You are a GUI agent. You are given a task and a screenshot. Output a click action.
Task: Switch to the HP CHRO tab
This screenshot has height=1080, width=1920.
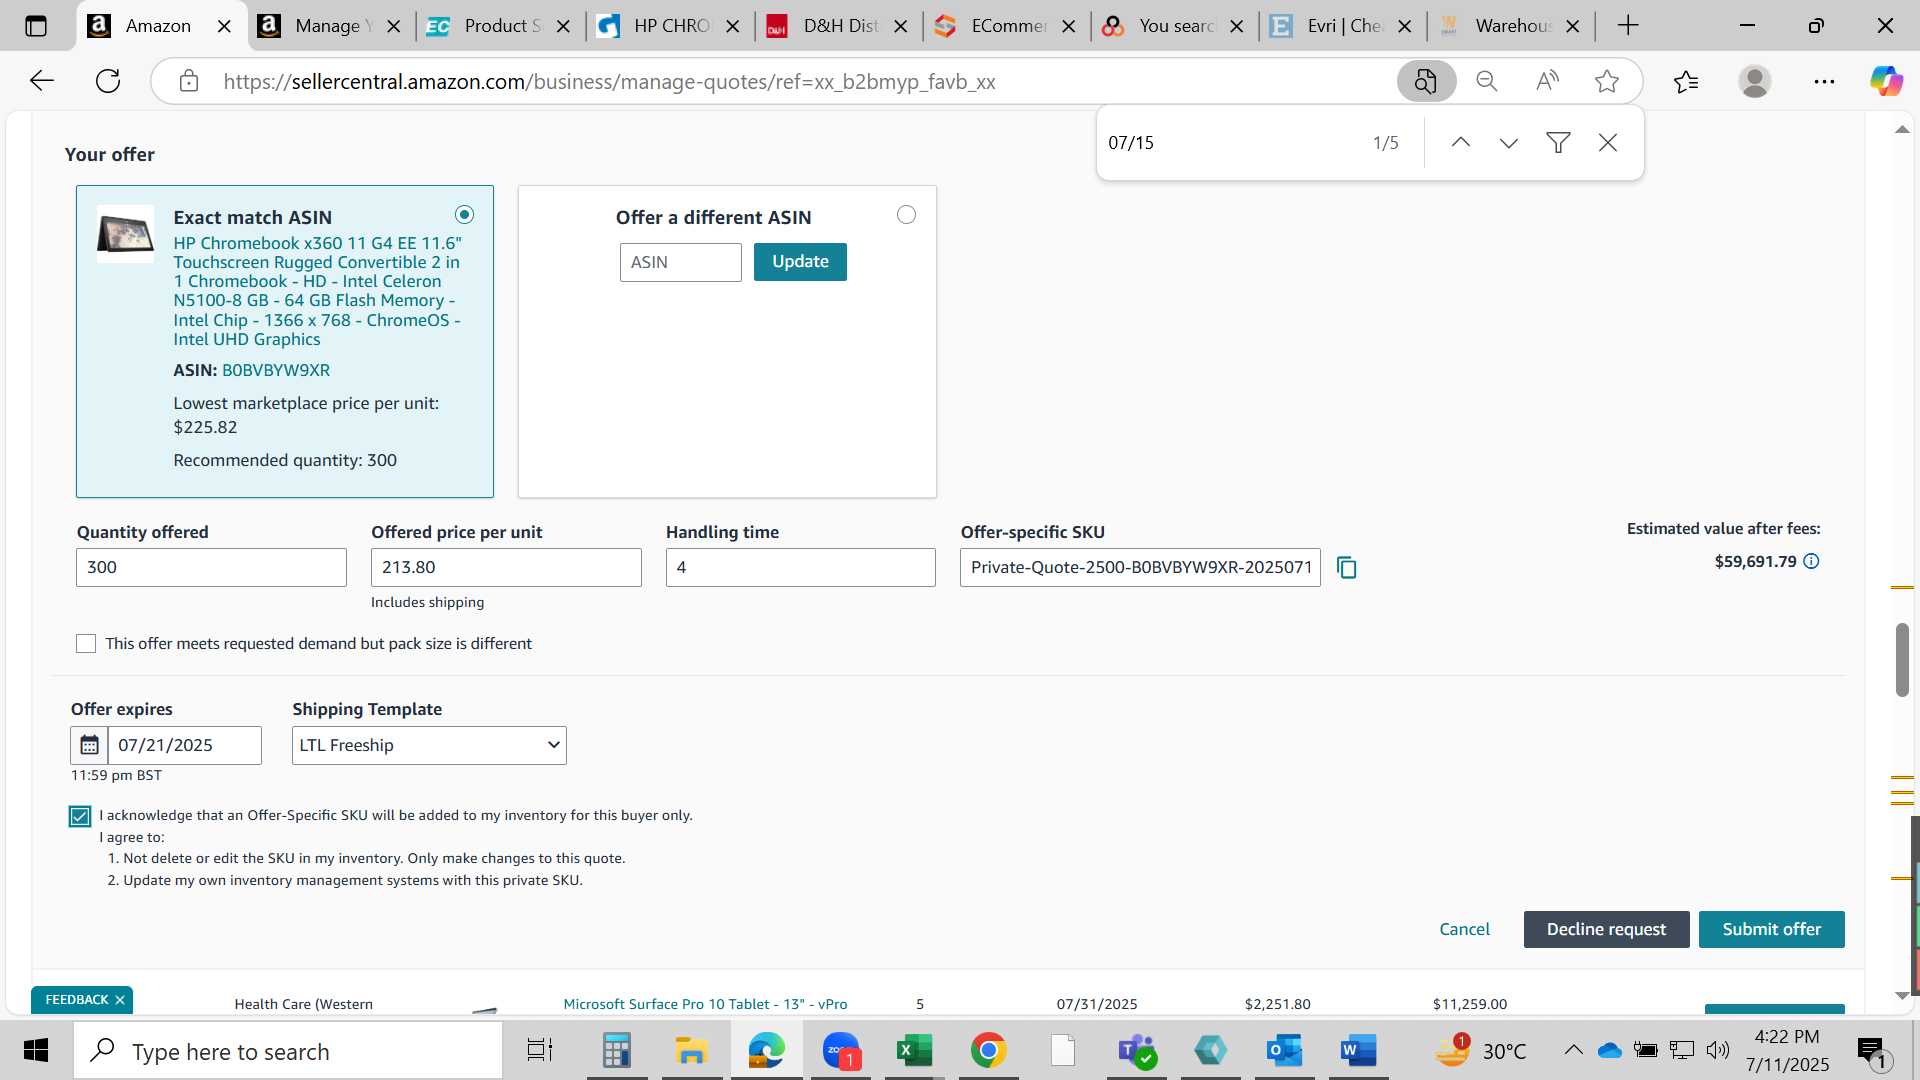pyautogui.click(x=666, y=26)
